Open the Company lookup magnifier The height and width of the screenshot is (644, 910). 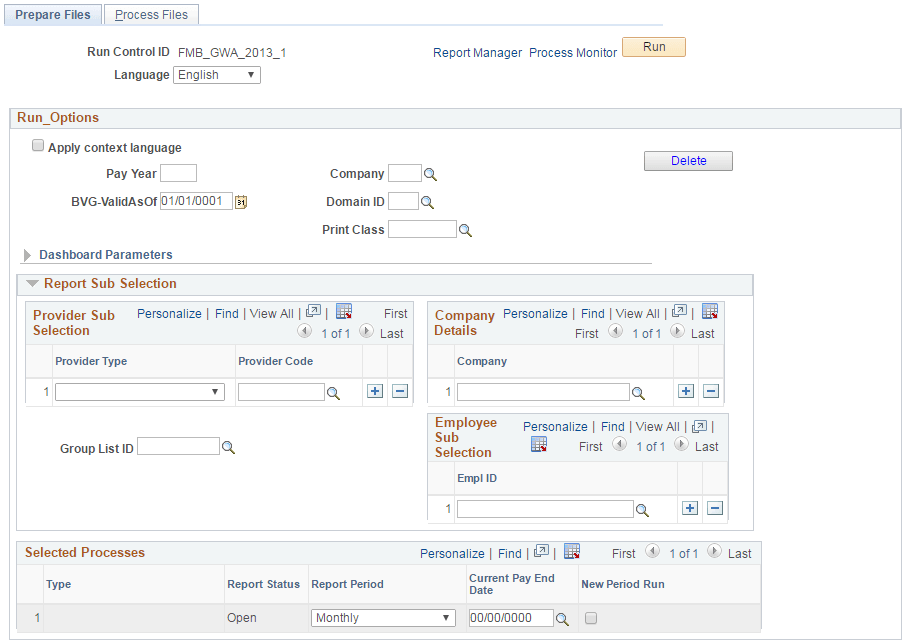(x=430, y=173)
